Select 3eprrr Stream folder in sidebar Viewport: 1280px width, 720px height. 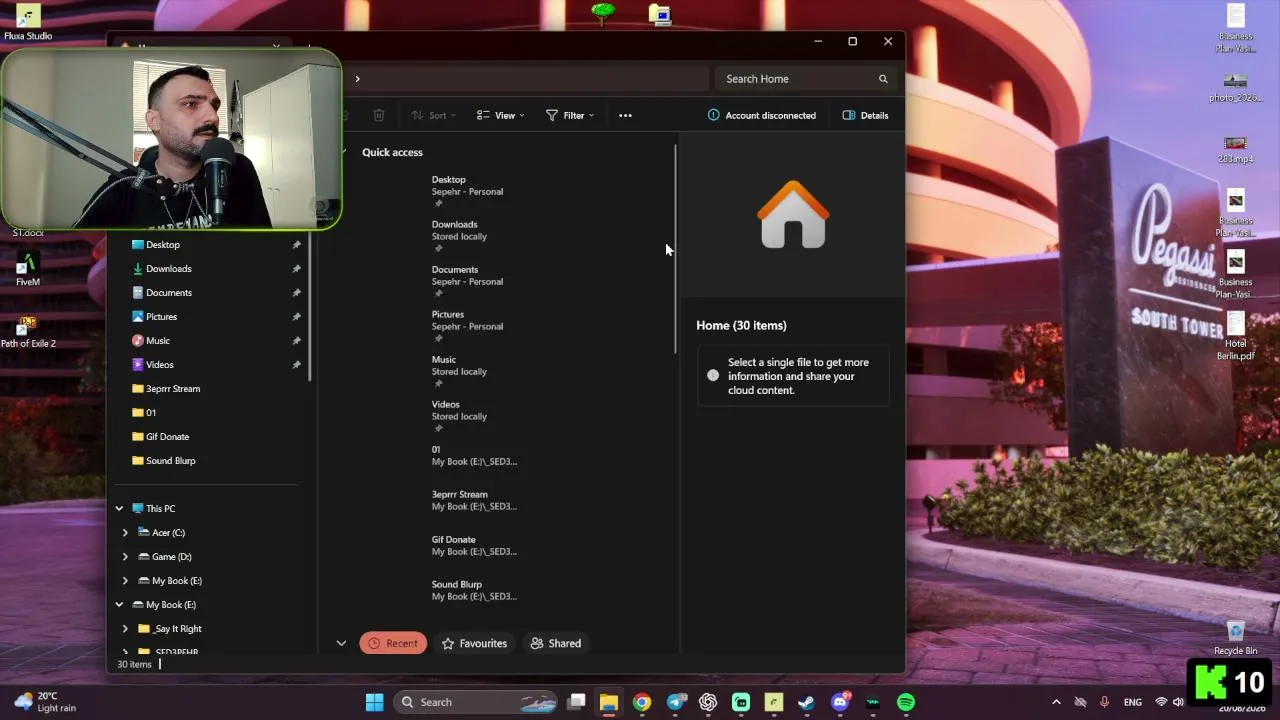coord(166,389)
